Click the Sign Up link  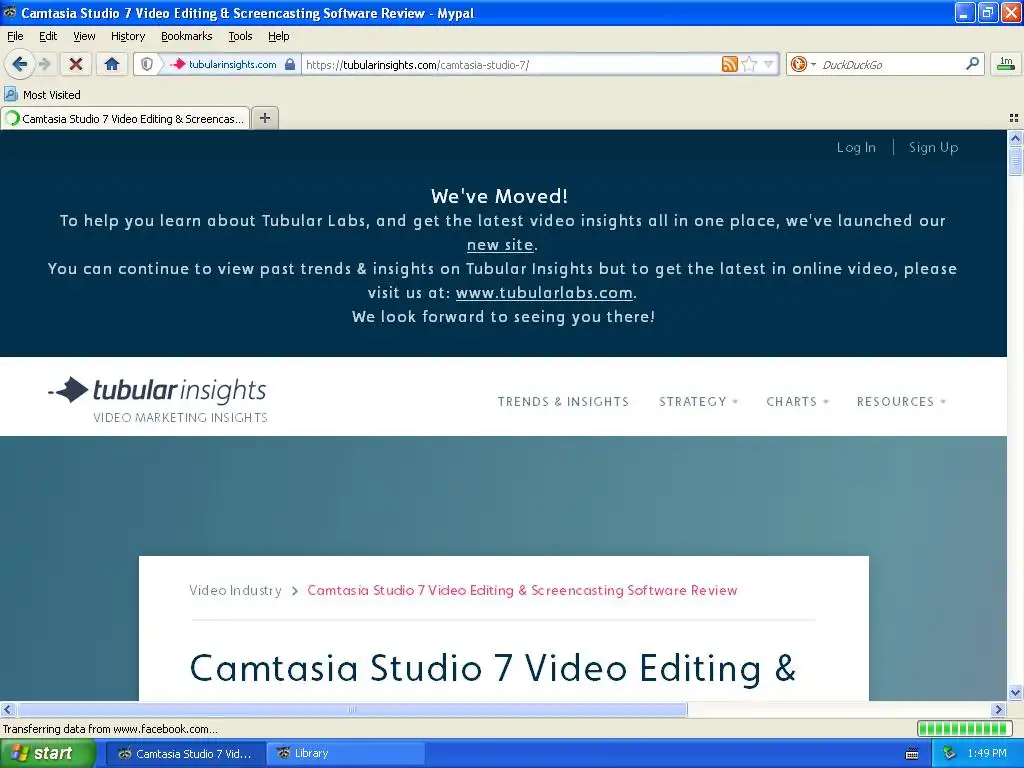pyautogui.click(x=933, y=147)
